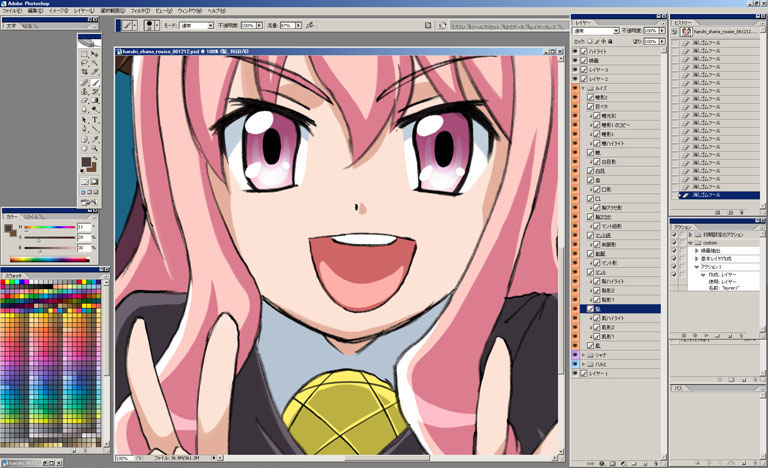Click the foreground color swatch in toolbox
Screen dimensions: 768x468
(85, 161)
